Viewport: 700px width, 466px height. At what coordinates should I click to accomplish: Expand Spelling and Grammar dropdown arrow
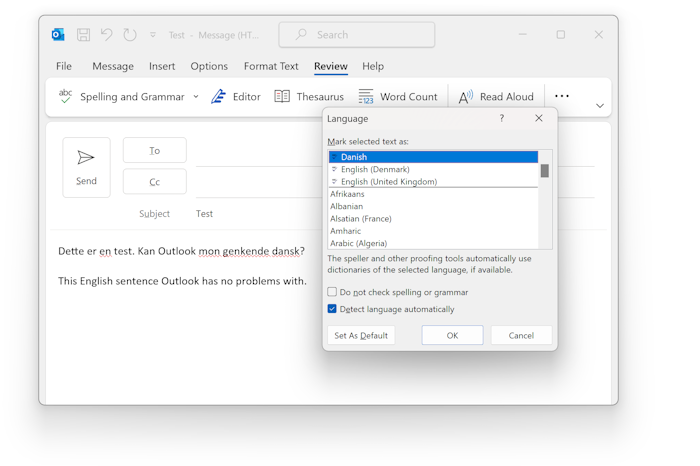point(196,97)
